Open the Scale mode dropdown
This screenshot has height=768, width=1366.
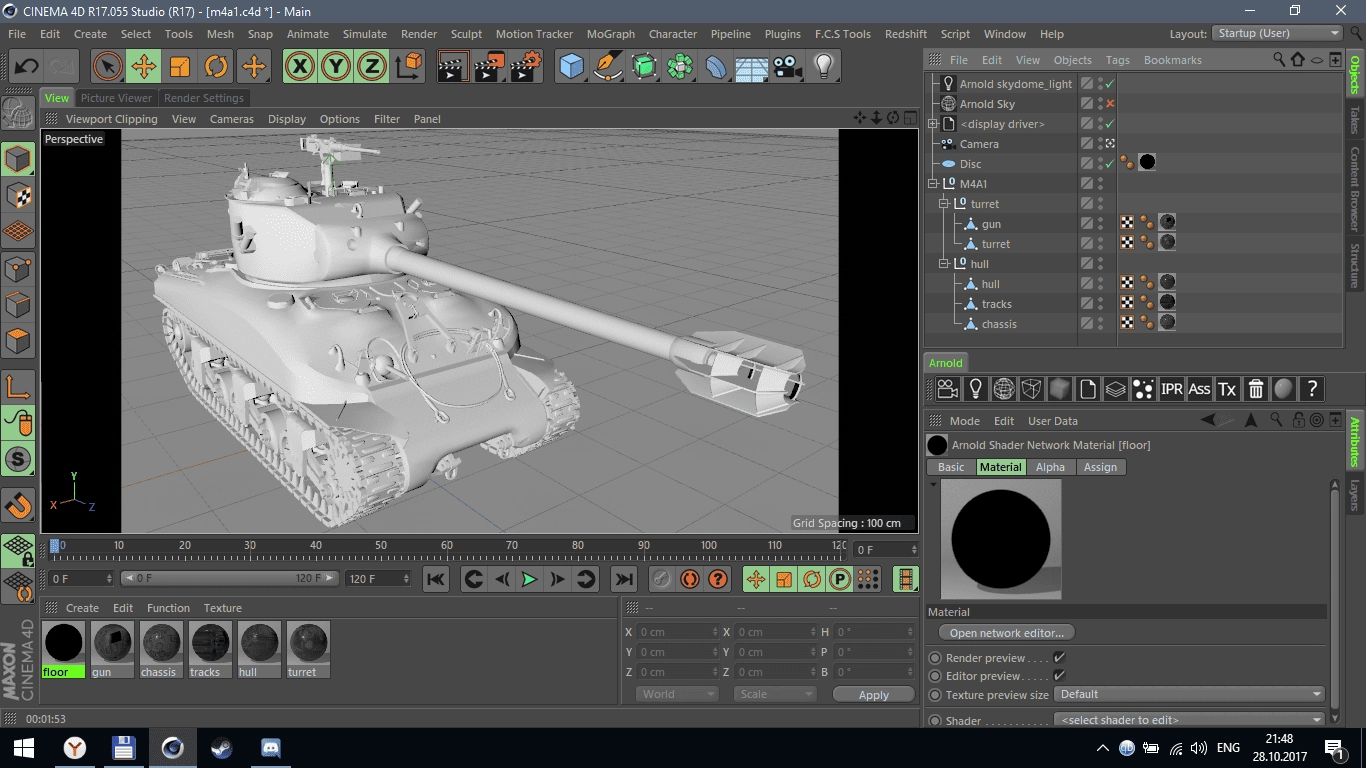click(x=774, y=694)
